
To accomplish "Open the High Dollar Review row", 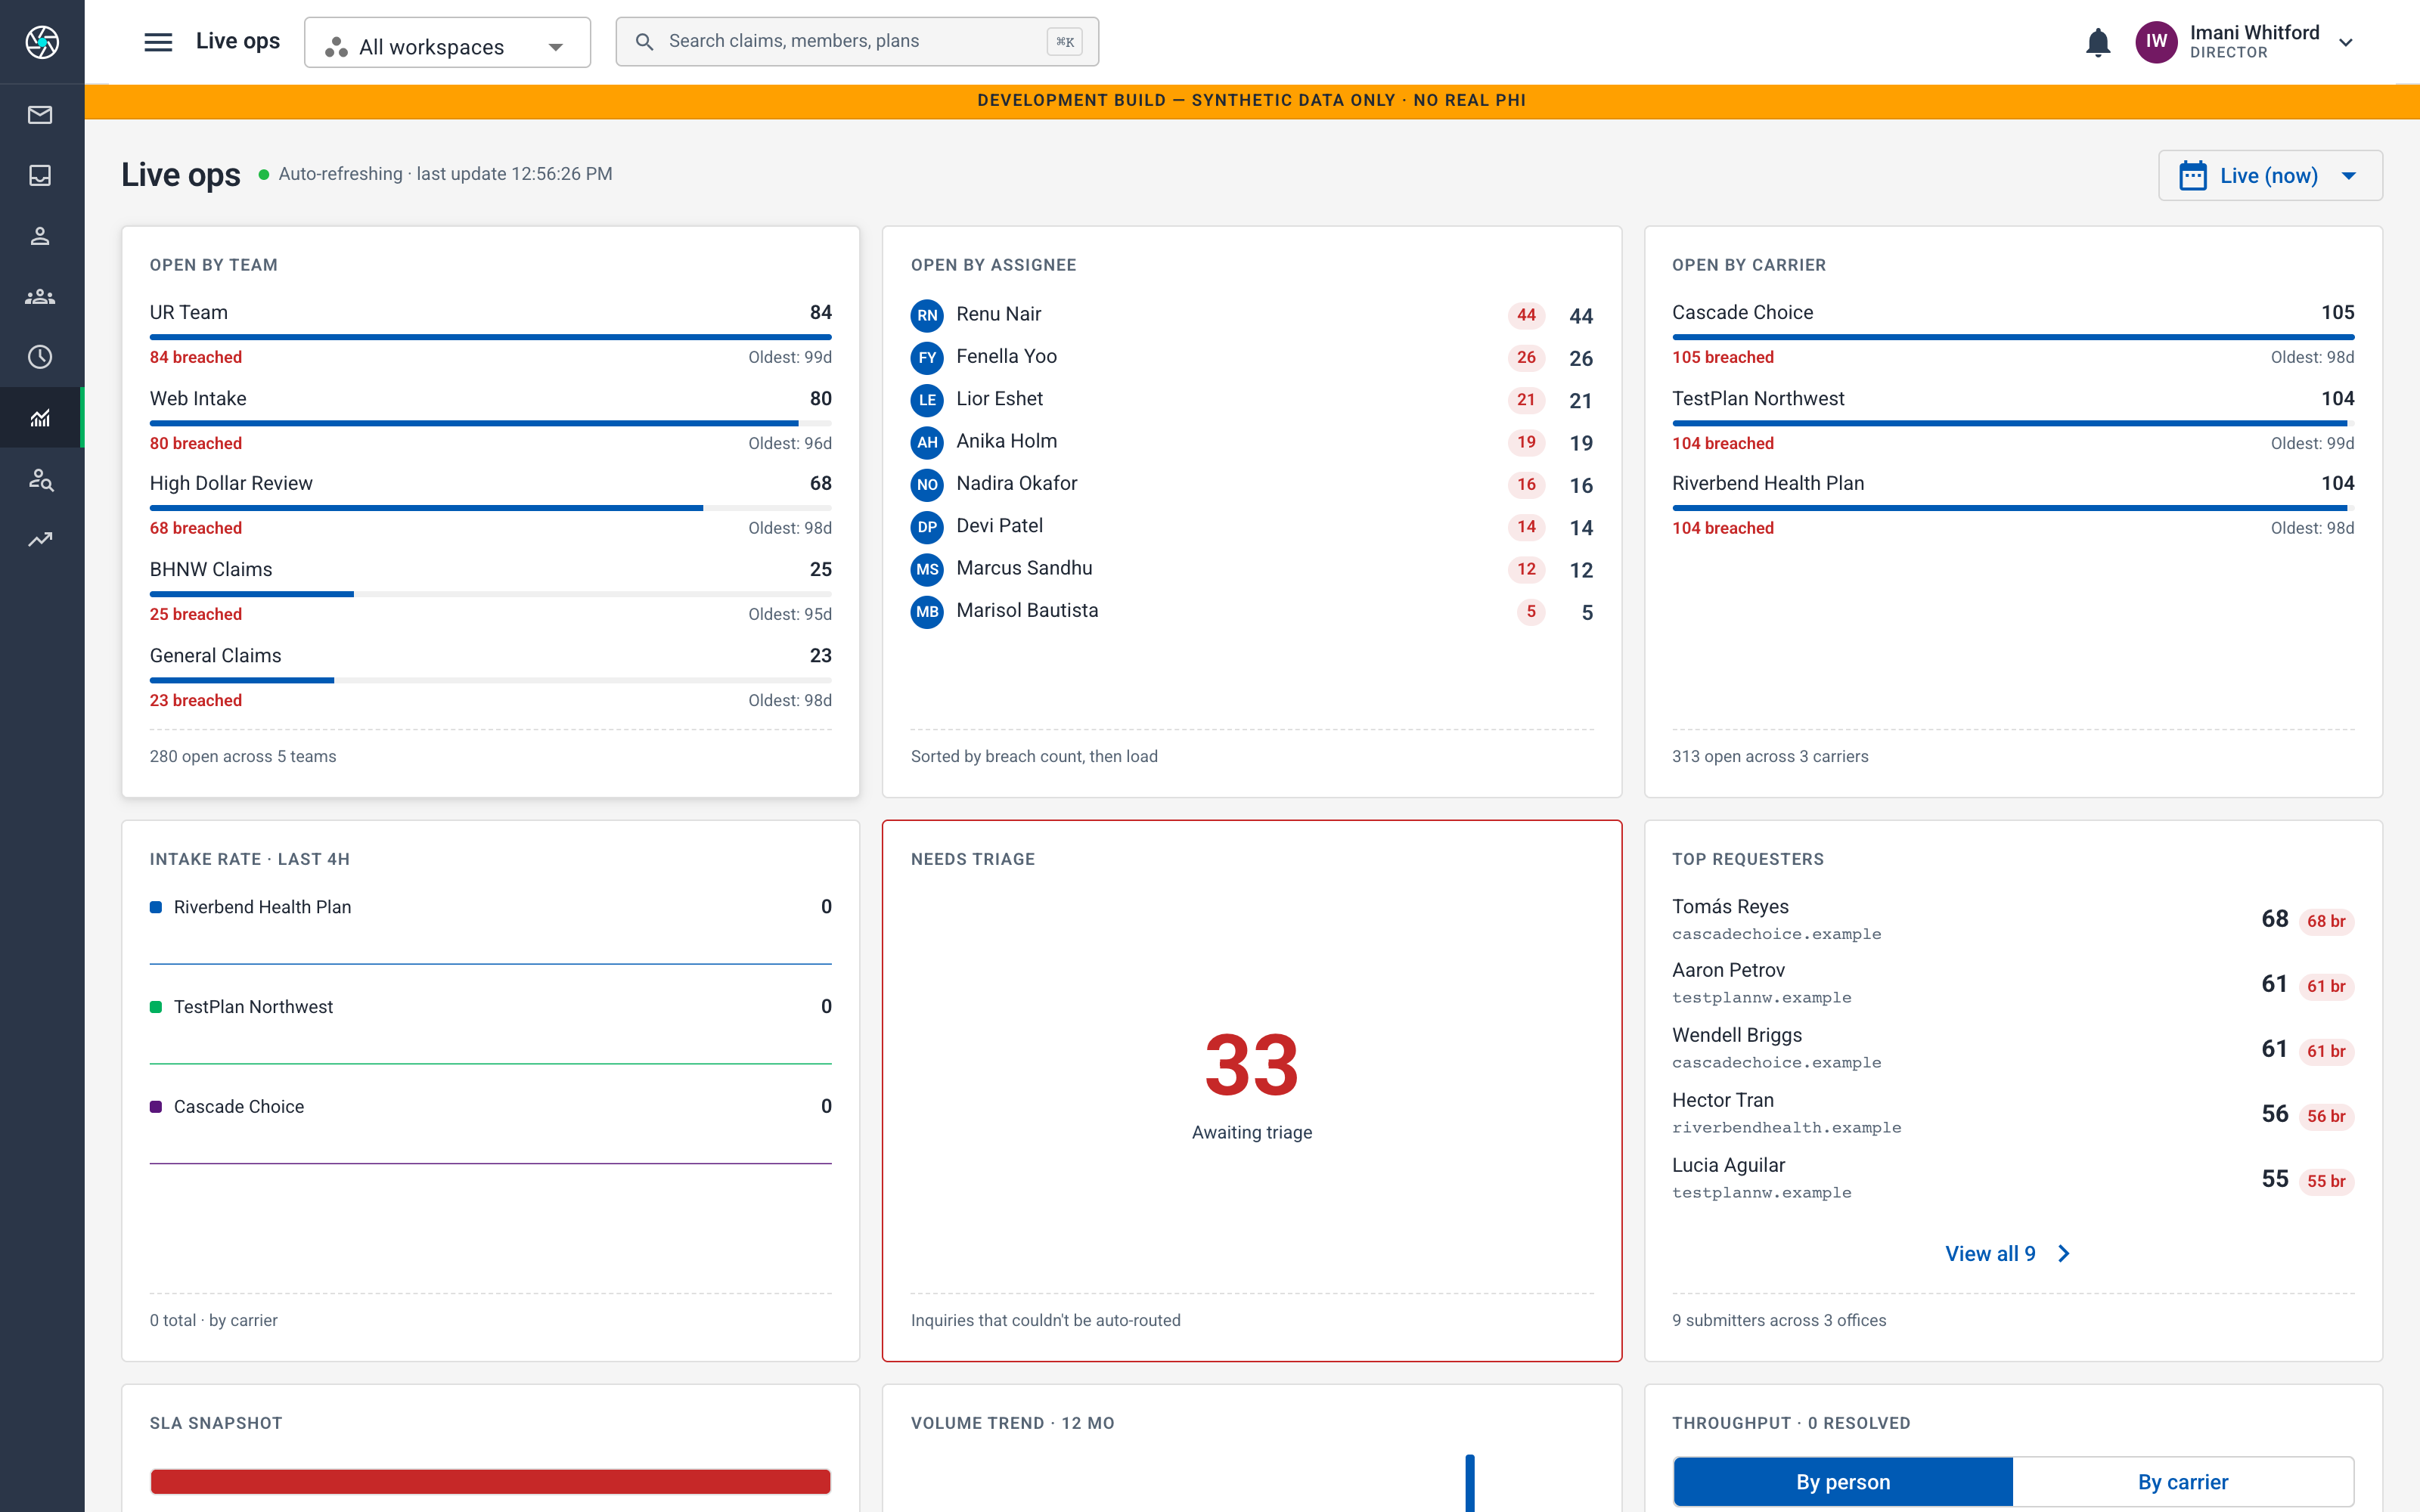I will (x=490, y=505).
